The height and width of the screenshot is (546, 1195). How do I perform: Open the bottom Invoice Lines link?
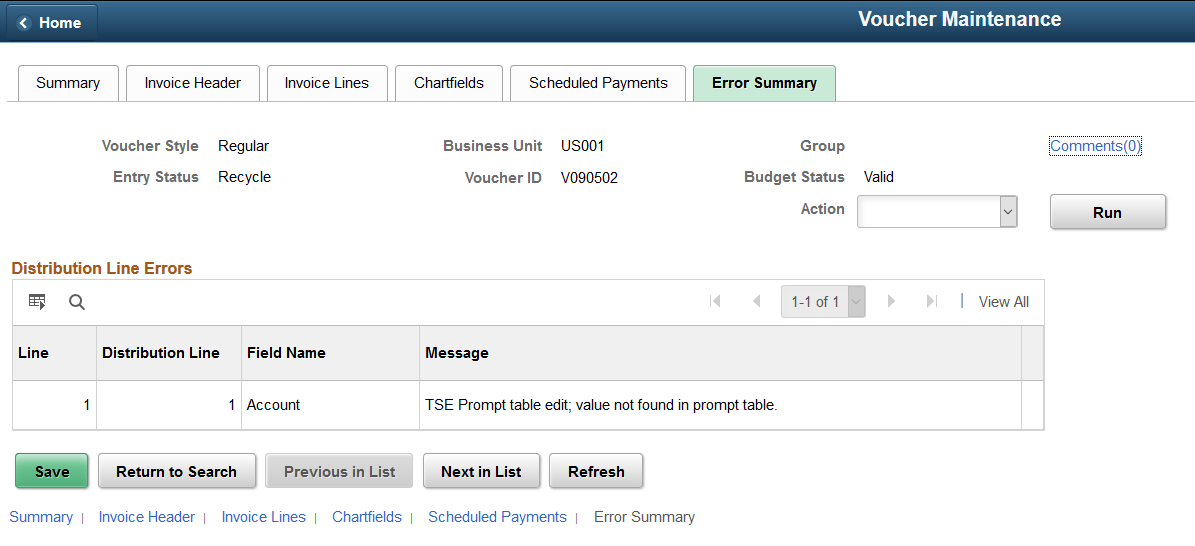pyautogui.click(x=264, y=517)
